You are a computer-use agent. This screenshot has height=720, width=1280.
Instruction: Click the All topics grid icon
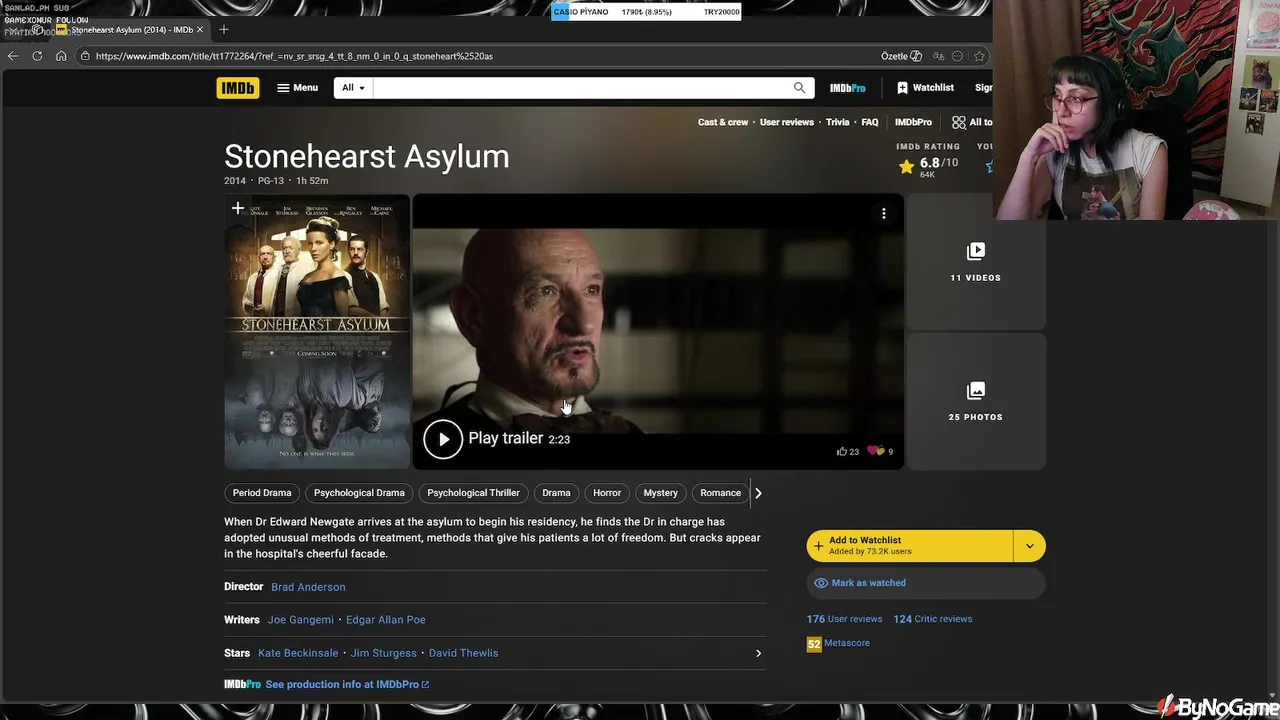click(959, 122)
